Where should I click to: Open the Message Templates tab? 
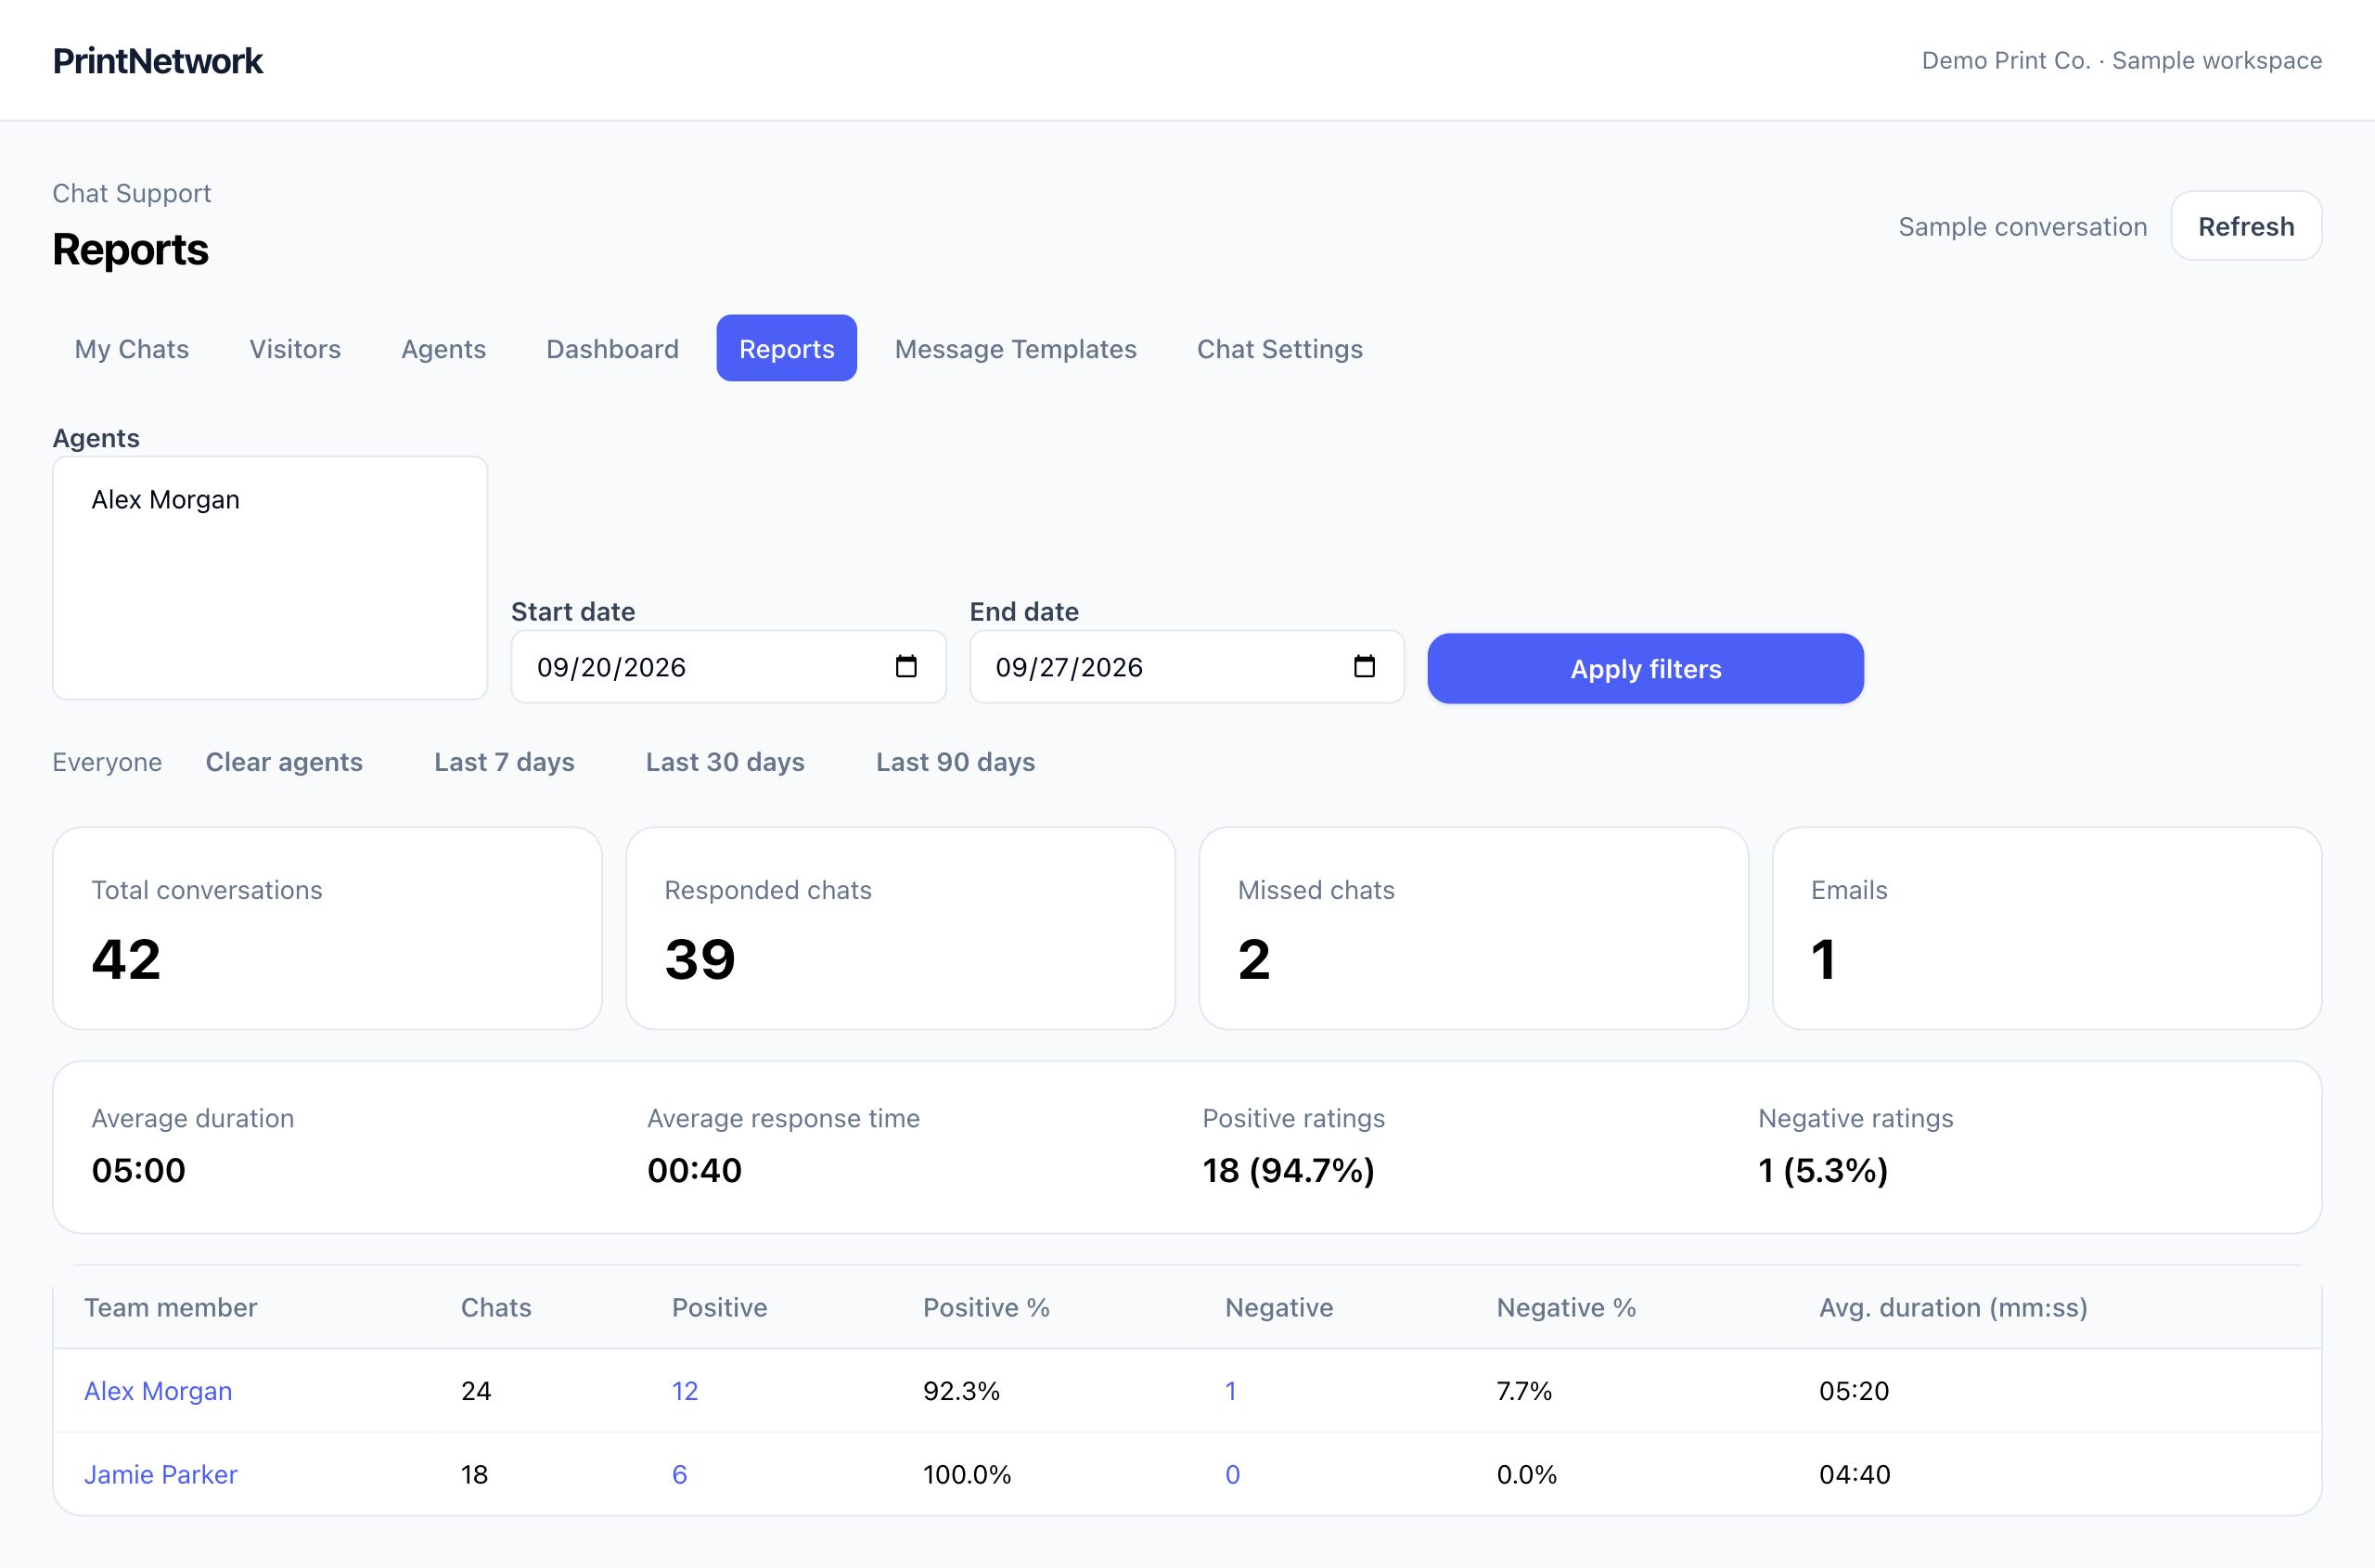coord(1016,349)
